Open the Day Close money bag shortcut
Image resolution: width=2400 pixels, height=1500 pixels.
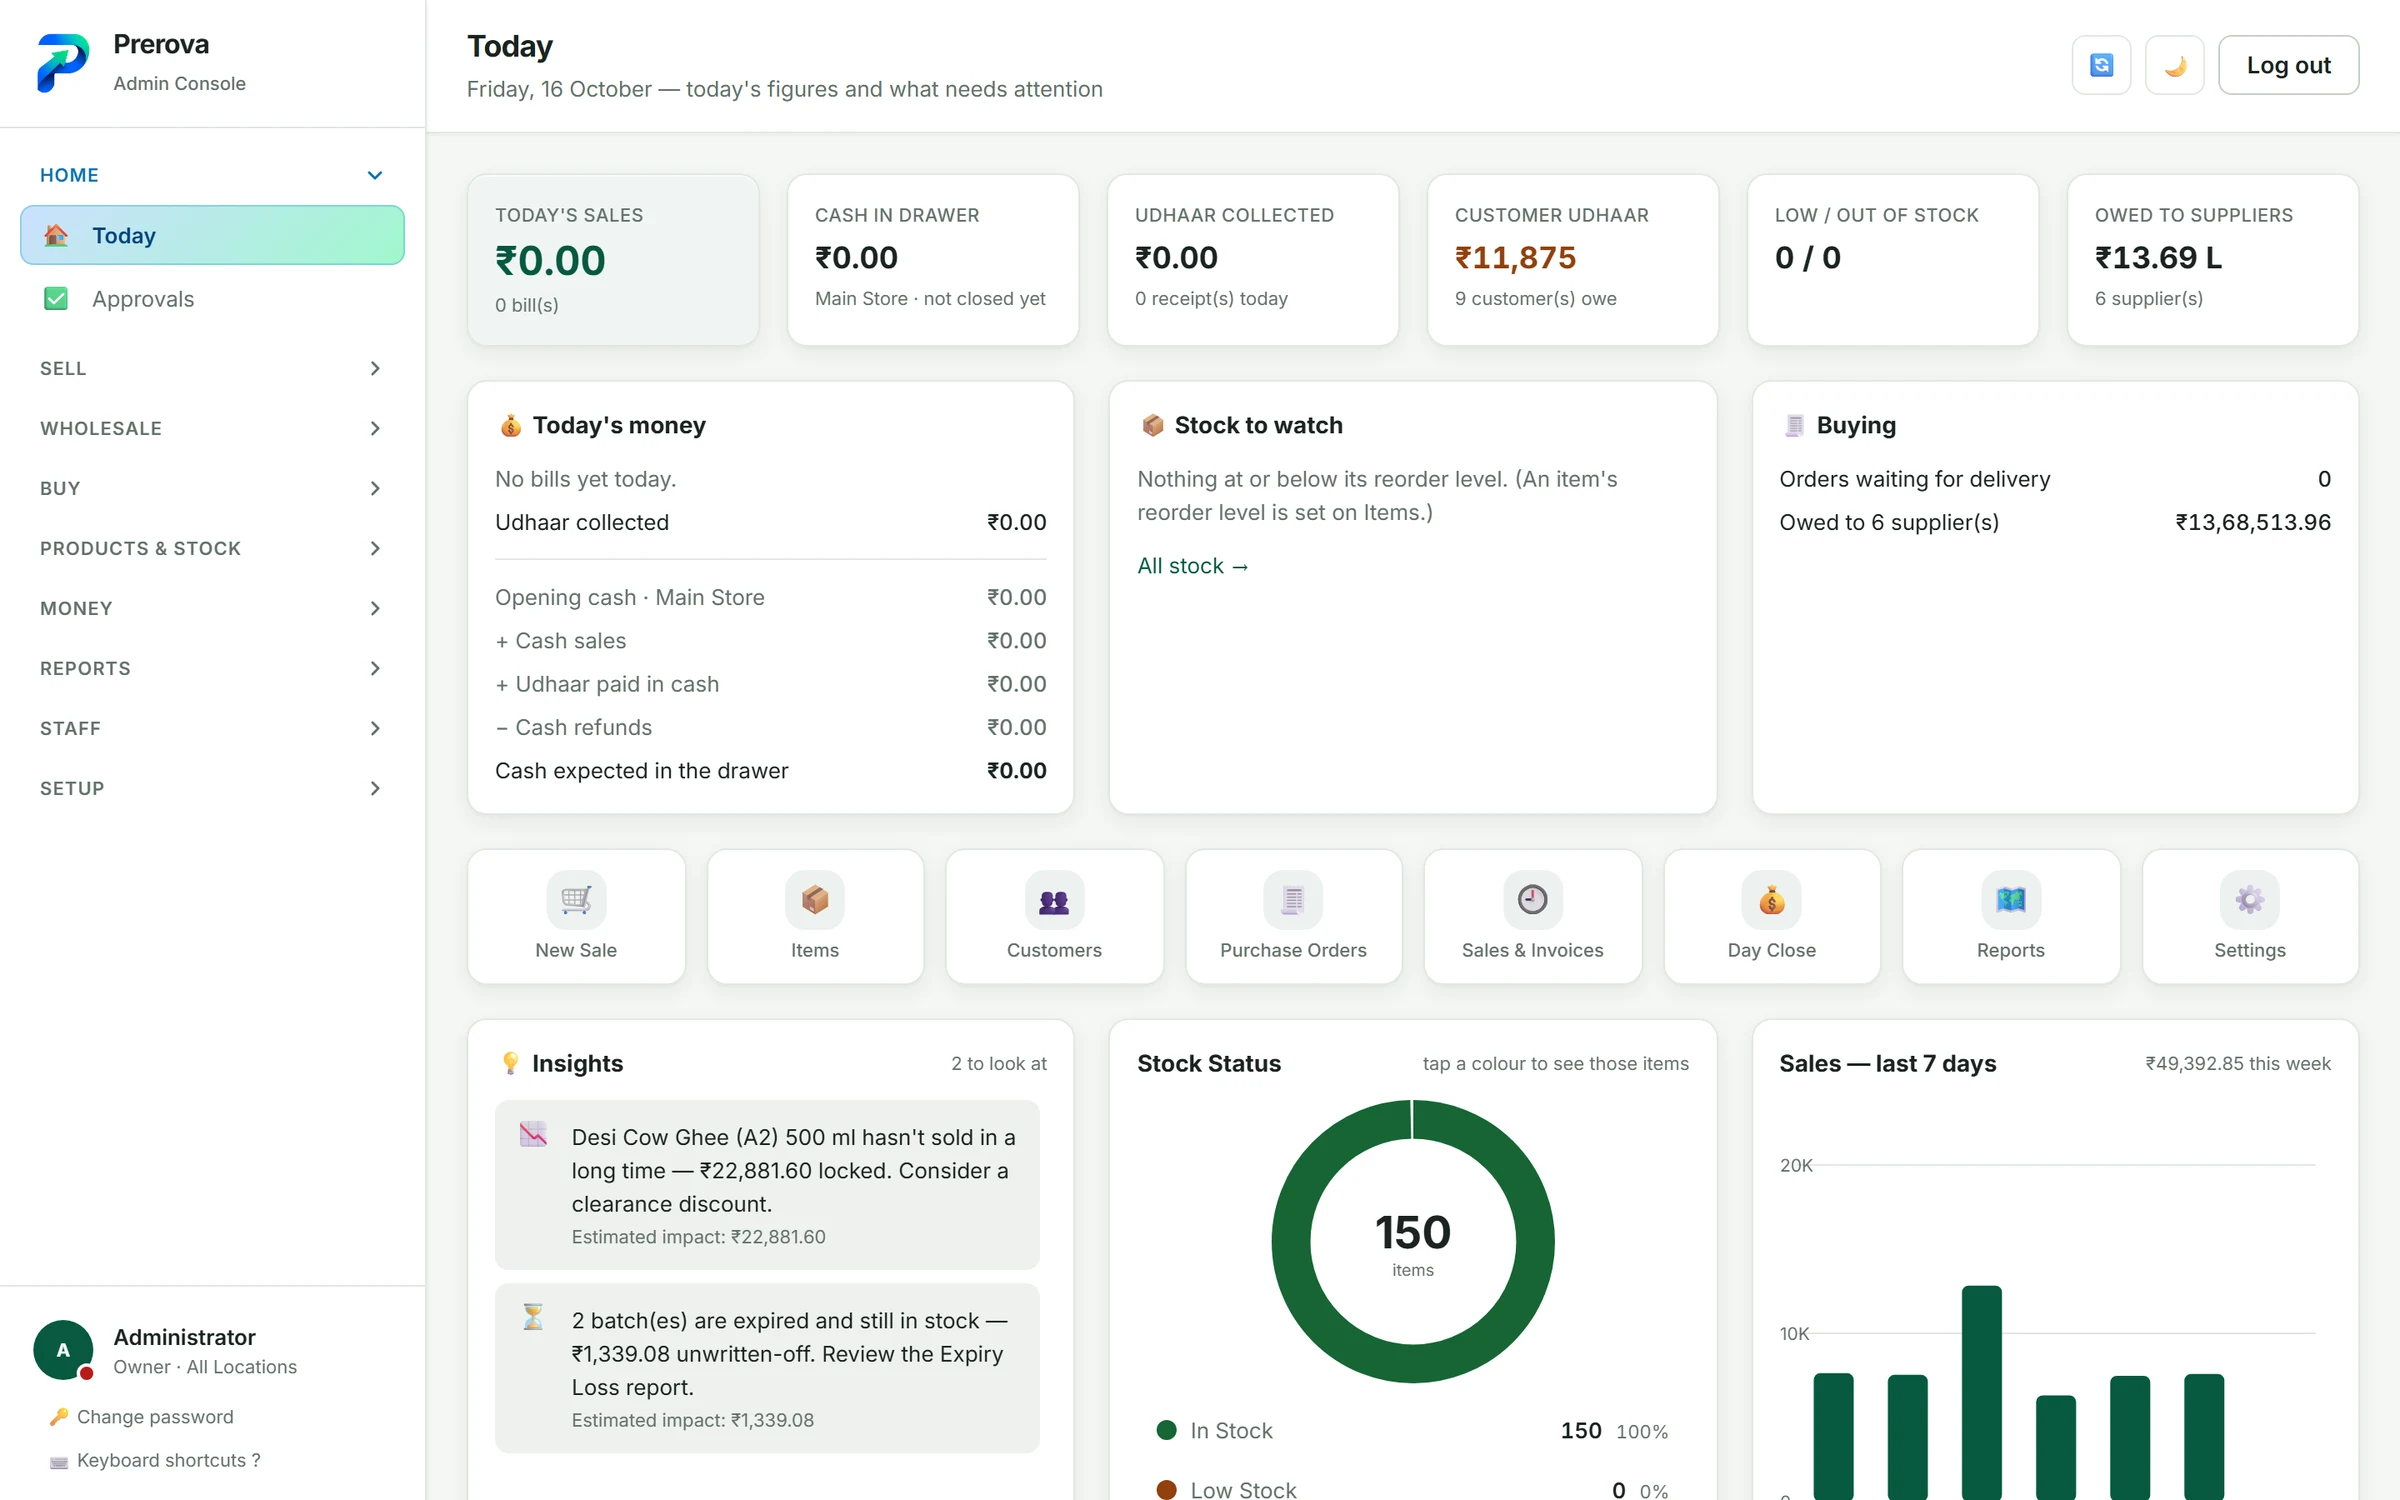[1771, 916]
